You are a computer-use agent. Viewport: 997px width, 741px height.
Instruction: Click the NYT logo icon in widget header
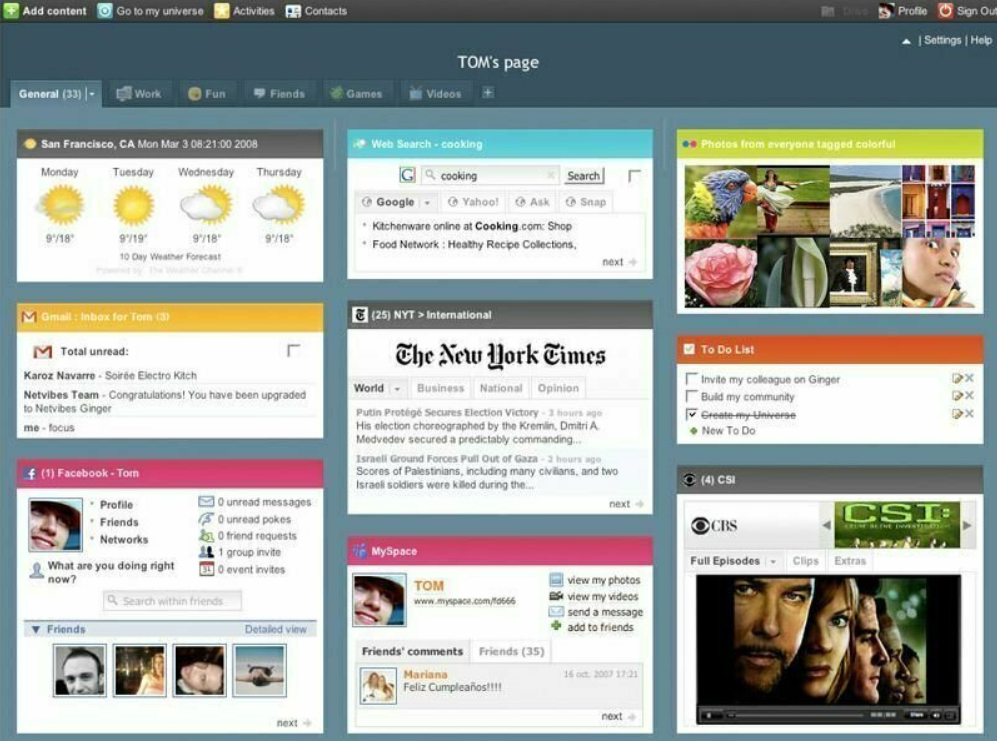pyautogui.click(x=360, y=315)
